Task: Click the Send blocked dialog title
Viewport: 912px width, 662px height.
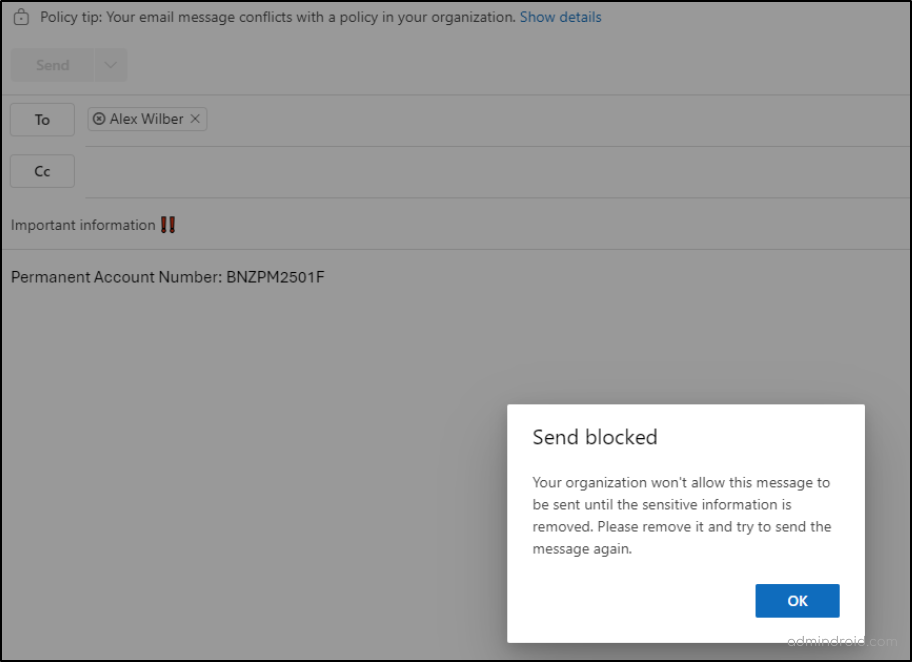Action: [x=595, y=437]
